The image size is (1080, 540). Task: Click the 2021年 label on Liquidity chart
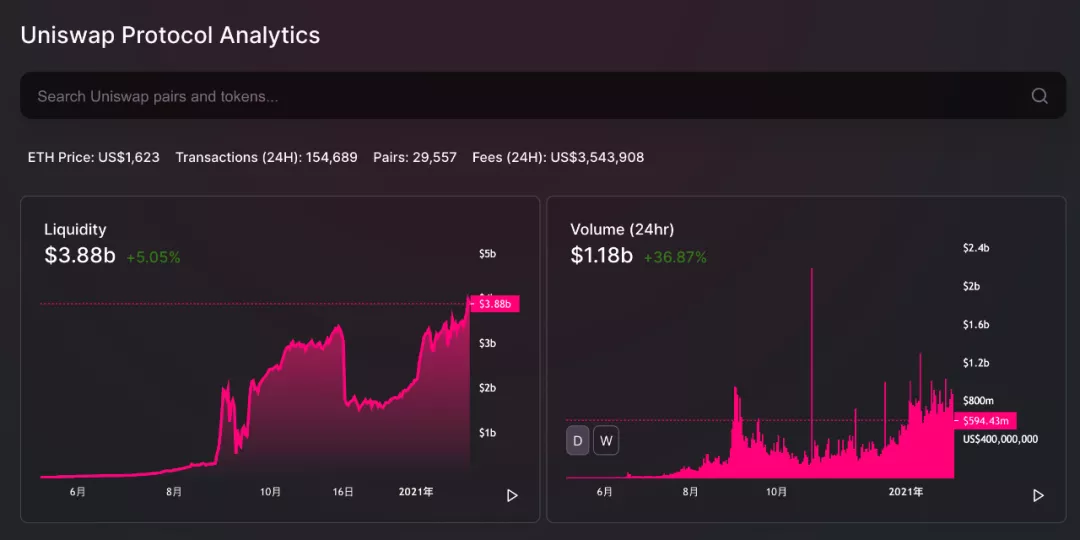[x=416, y=492]
